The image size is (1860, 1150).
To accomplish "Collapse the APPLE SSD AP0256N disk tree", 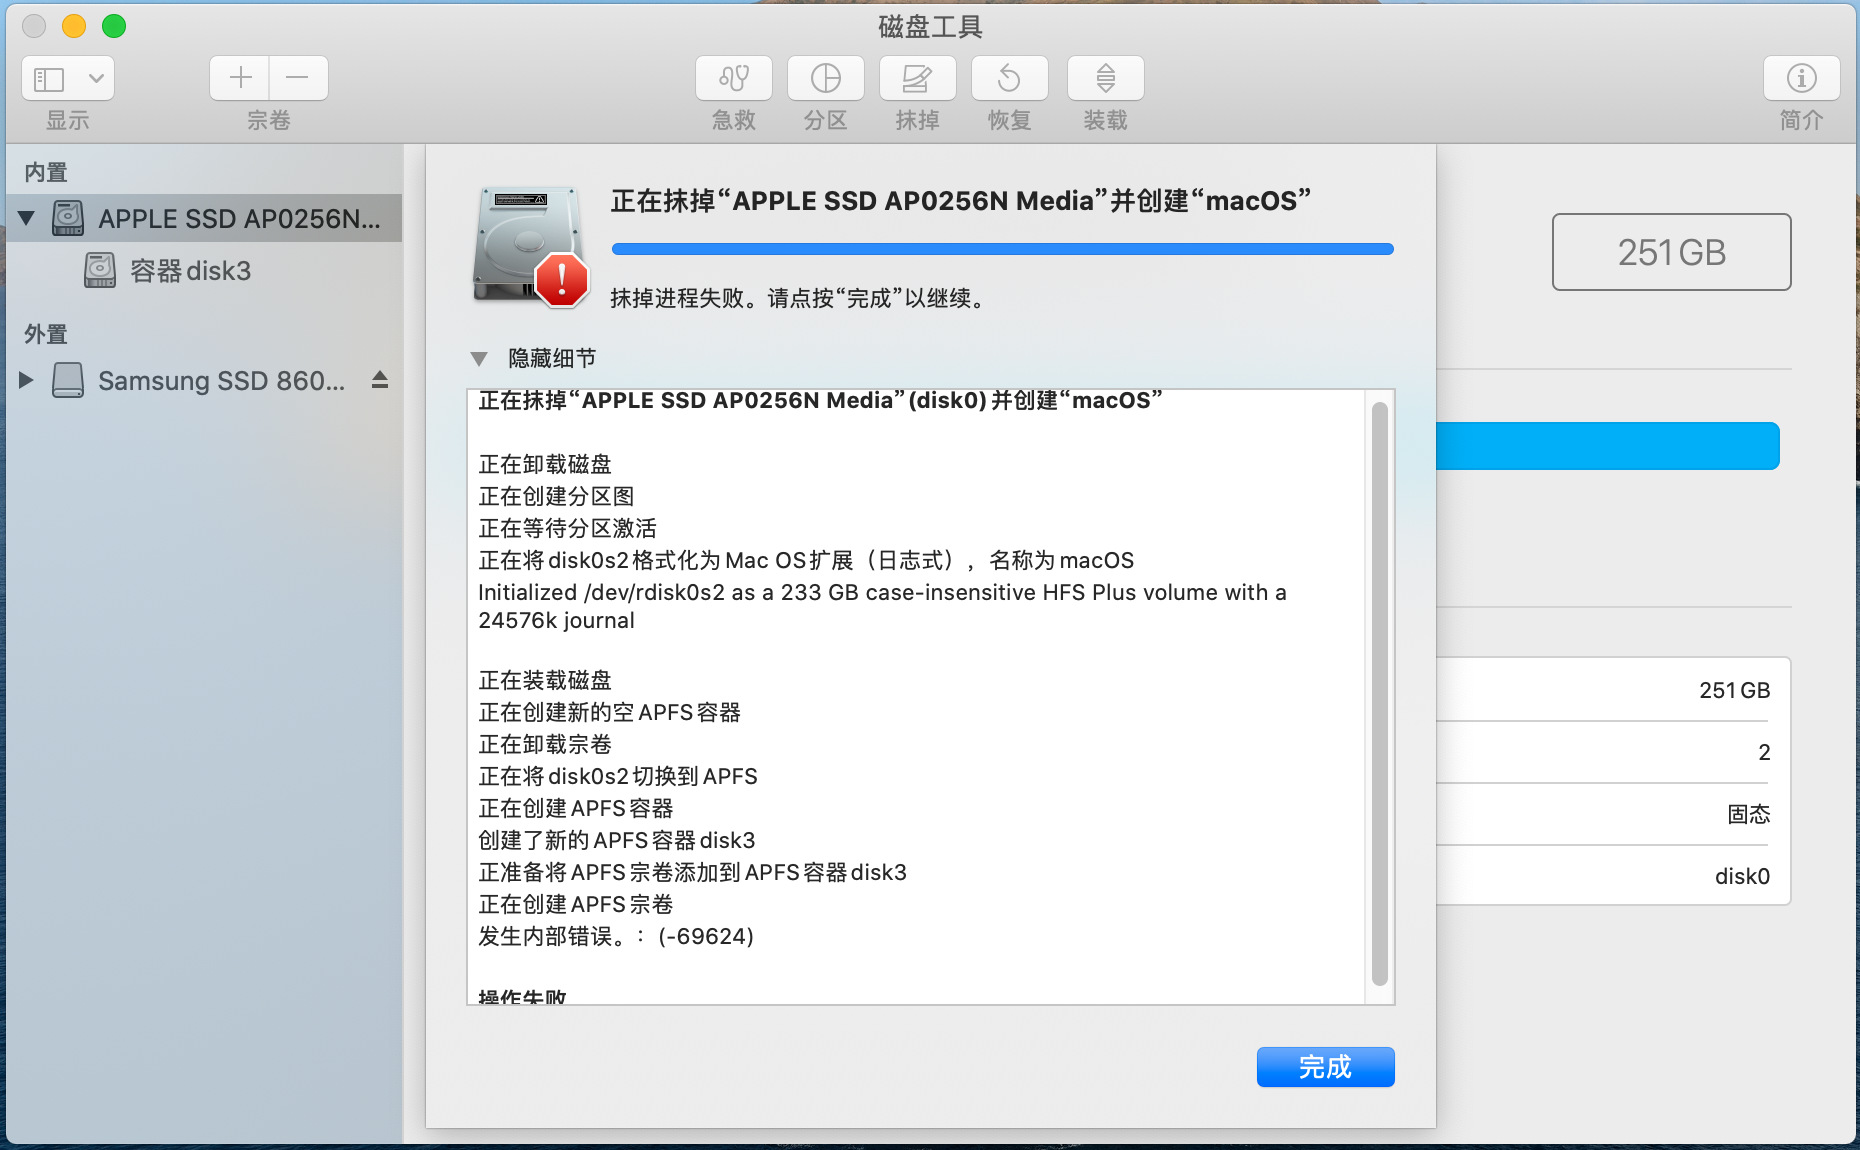I will [x=27, y=218].
